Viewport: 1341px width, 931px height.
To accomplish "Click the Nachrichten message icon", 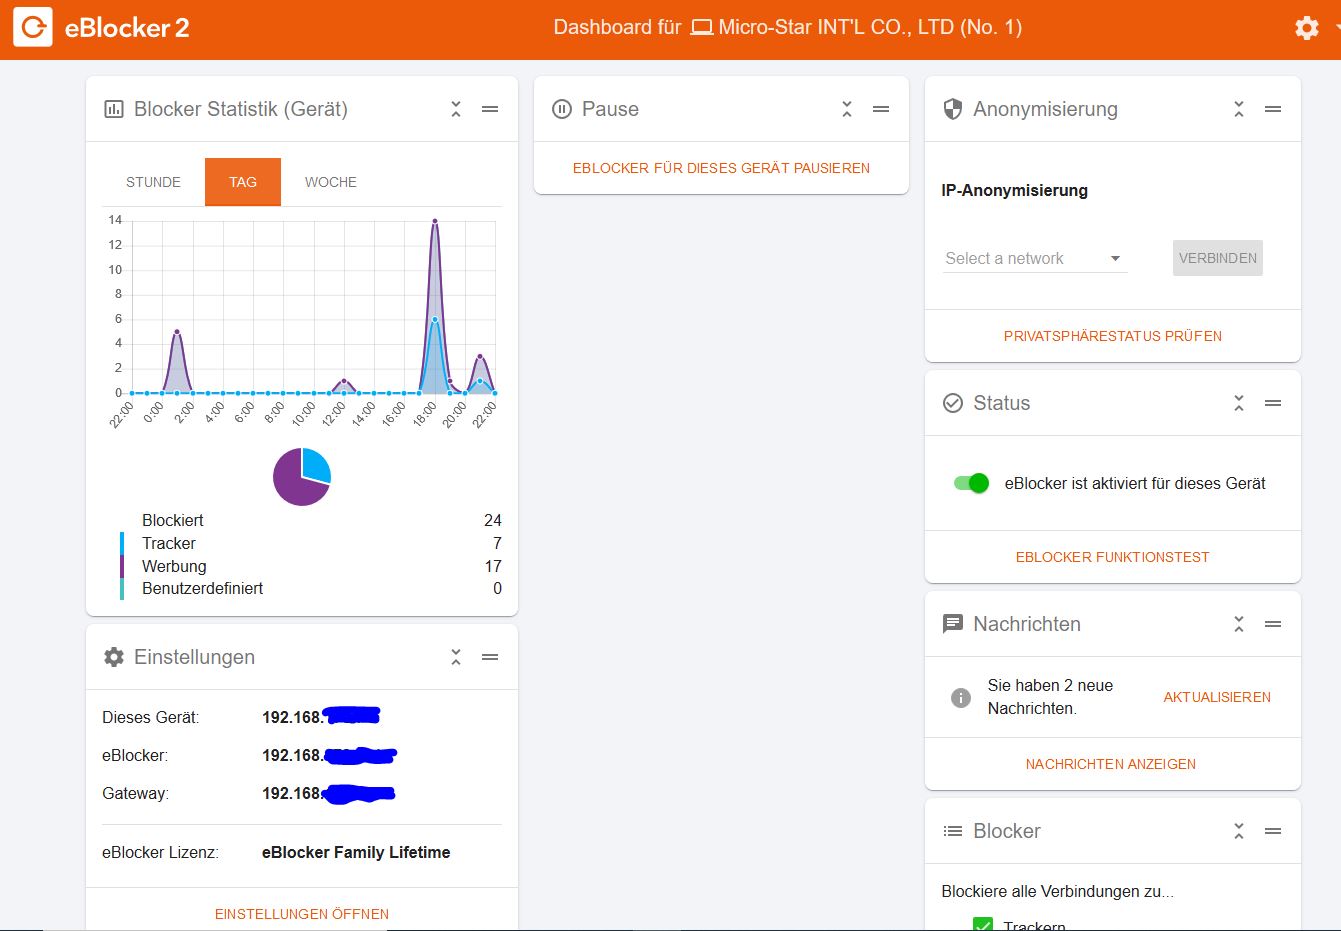I will coord(953,624).
